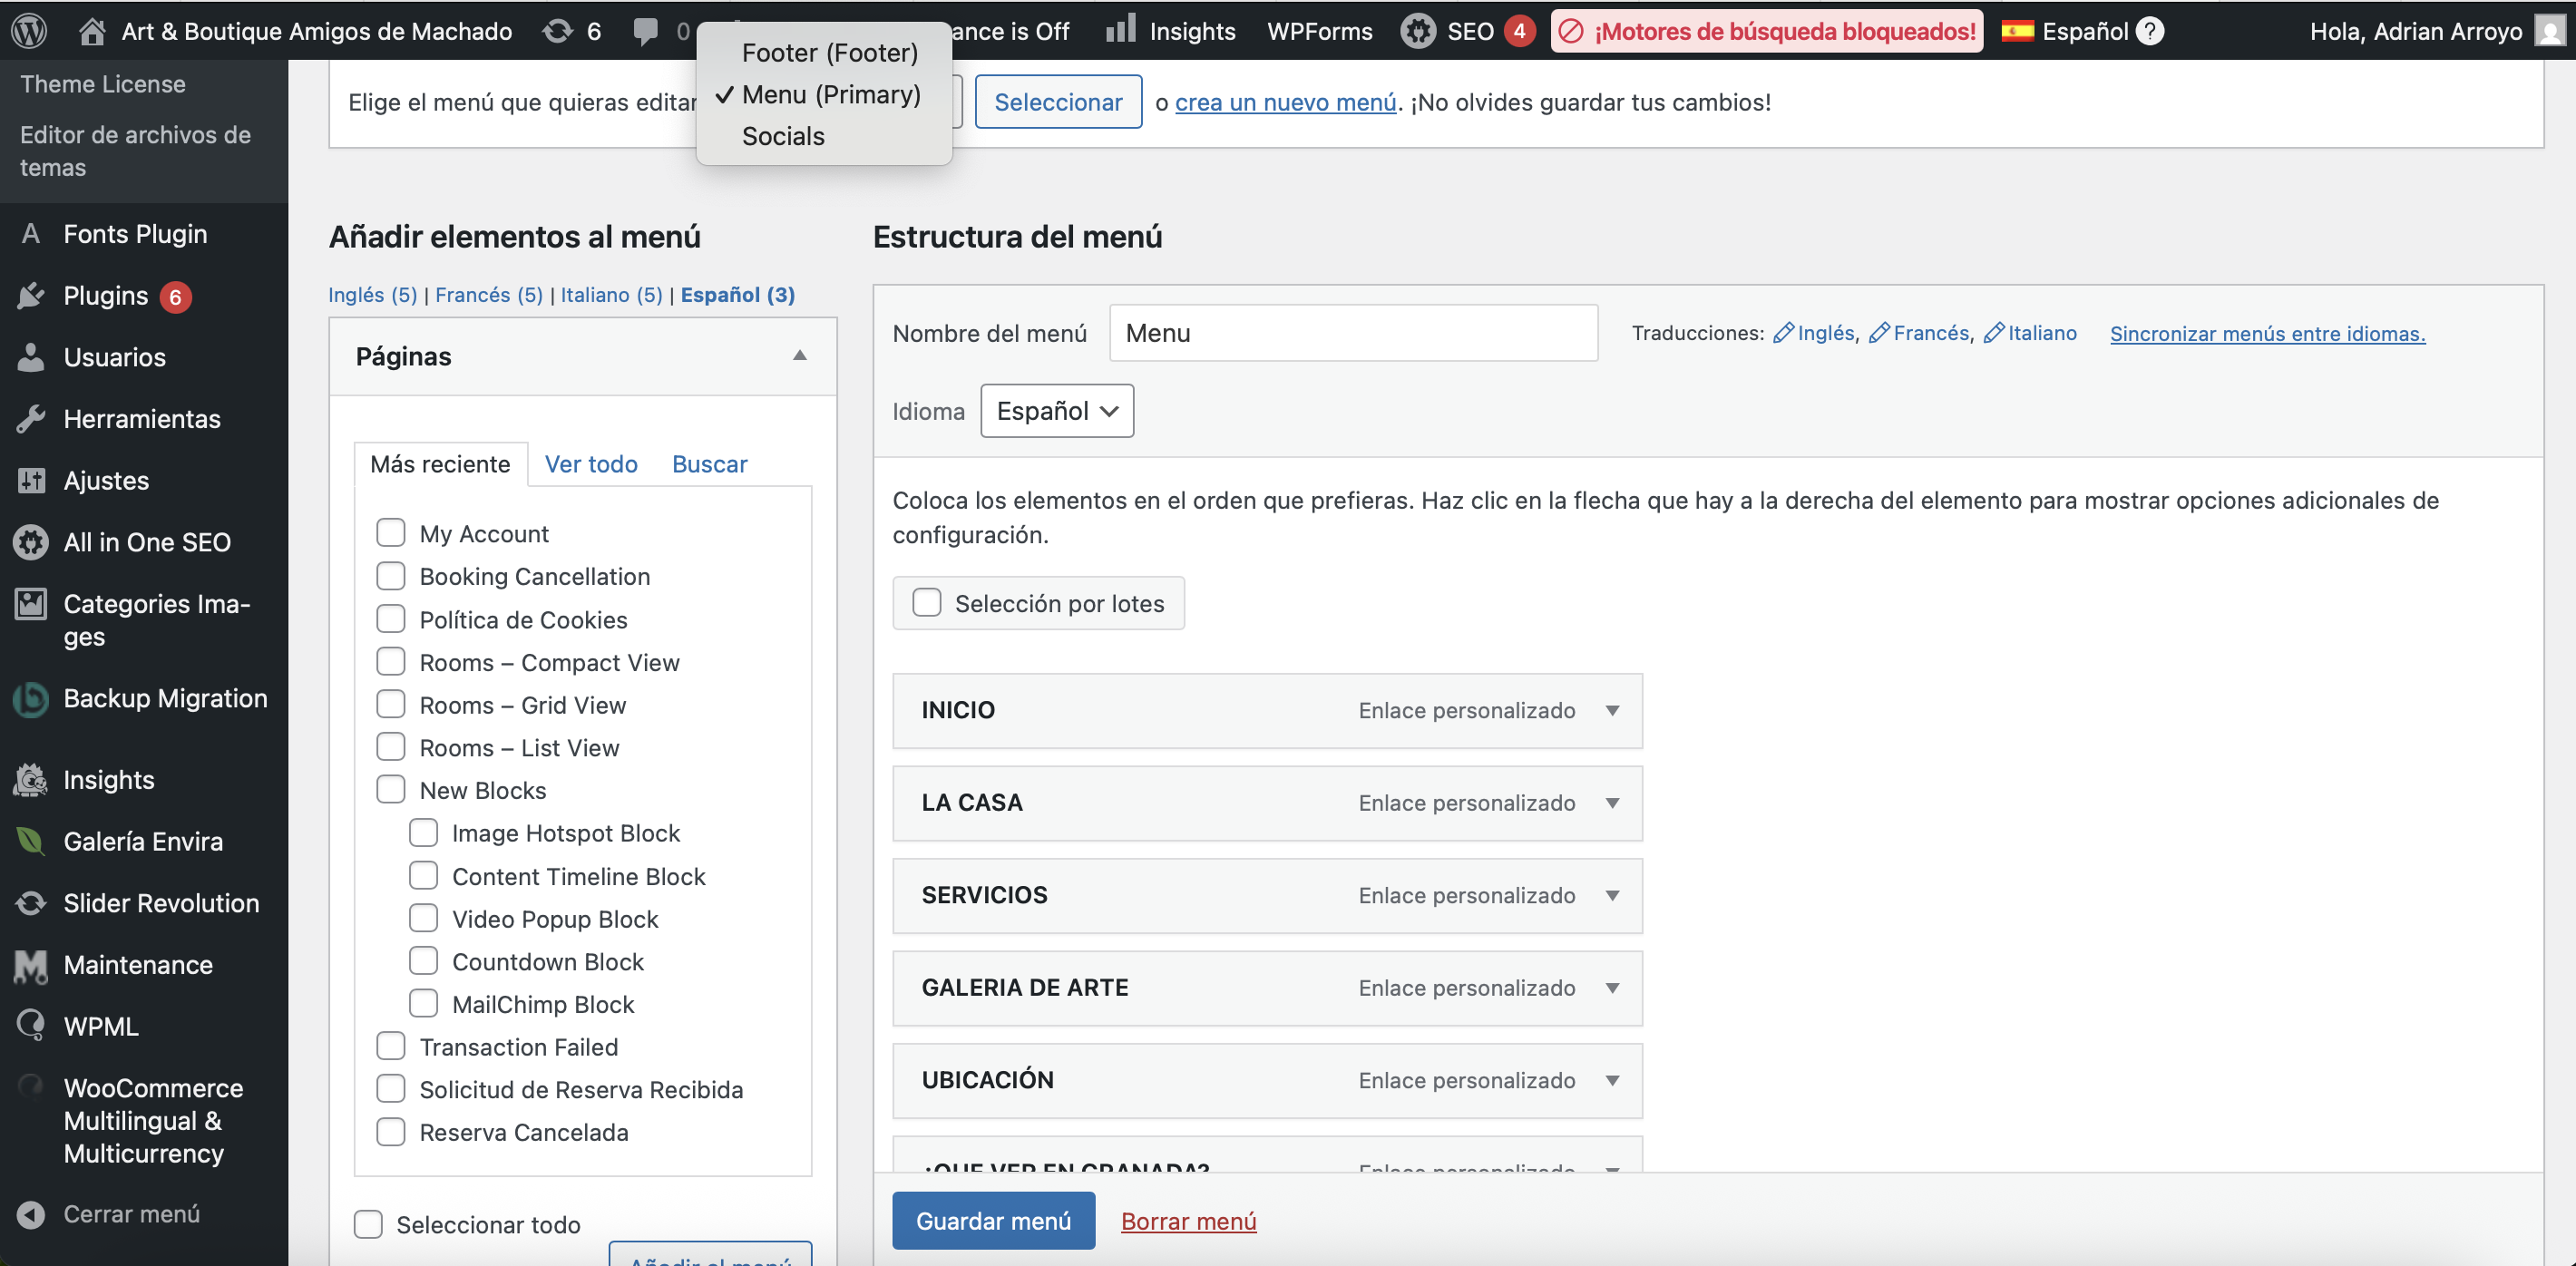
Task: Expand the SERVICIOS menu item arrow
Action: point(1612,896)
